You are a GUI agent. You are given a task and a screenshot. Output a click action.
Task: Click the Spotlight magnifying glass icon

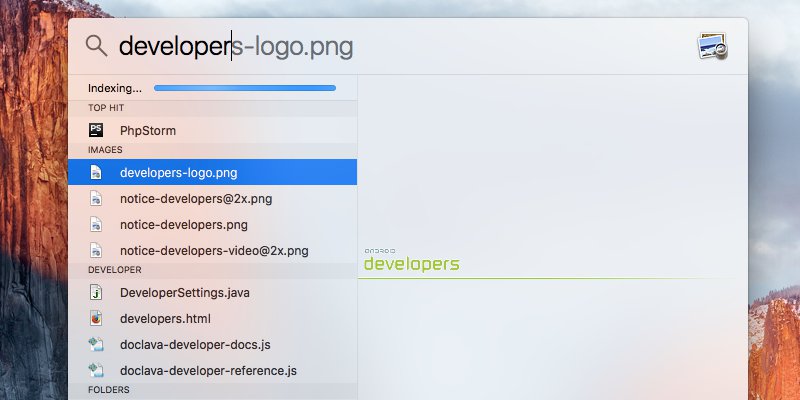(96, 45)
